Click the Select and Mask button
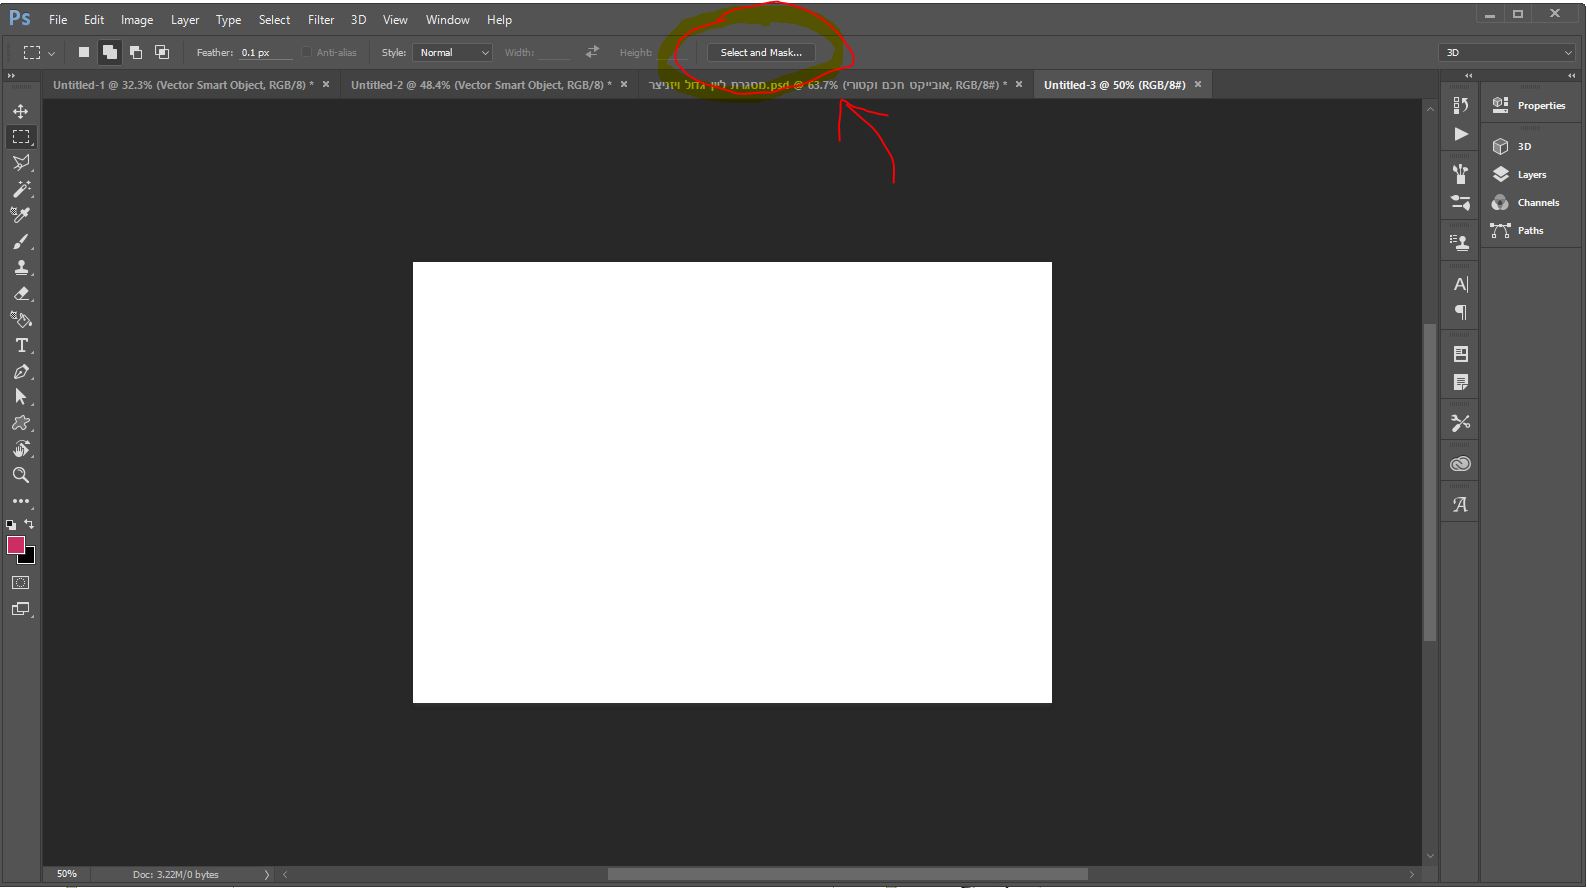The height and width of the screenshot is (888, 1587). (761, 53)
